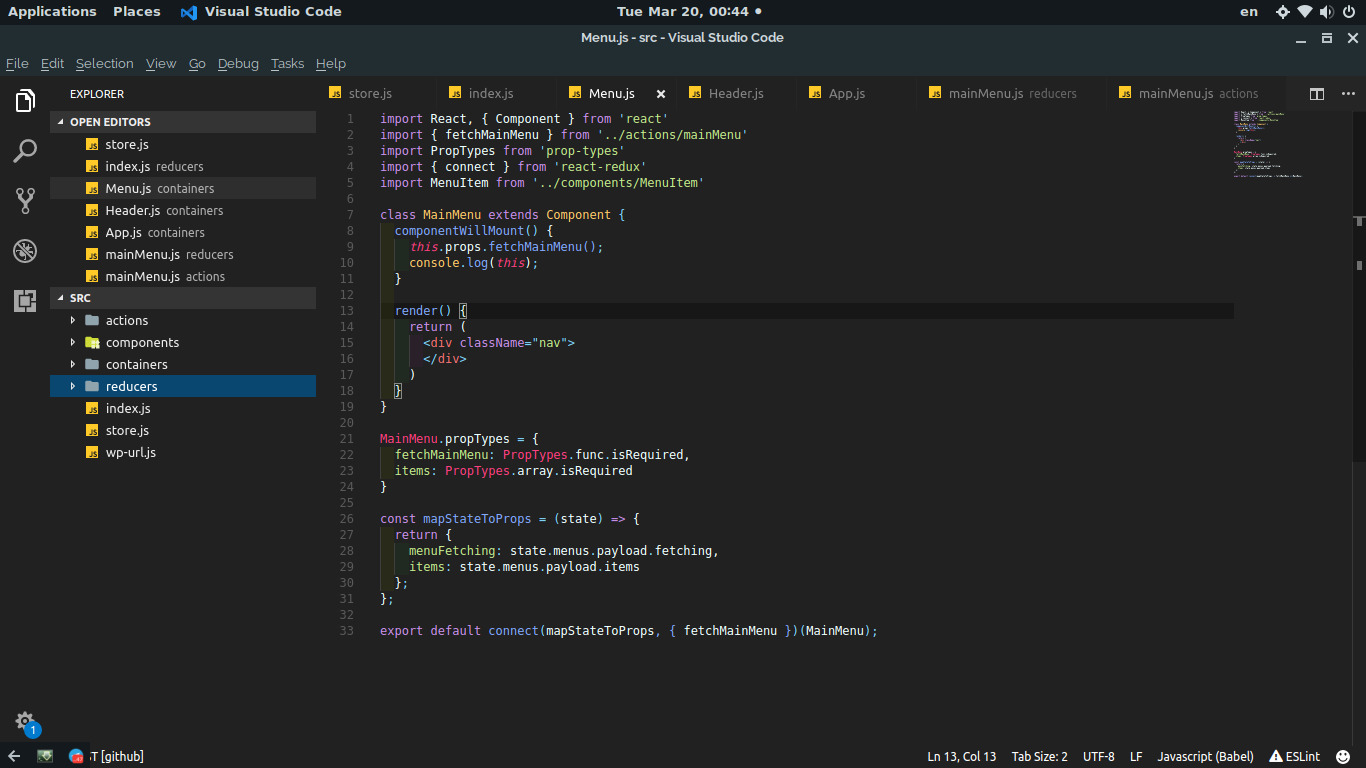Screen dimensions: 1366x768
Task: Open index.js in the SRC tree
Action: click(x=183, y=408)
